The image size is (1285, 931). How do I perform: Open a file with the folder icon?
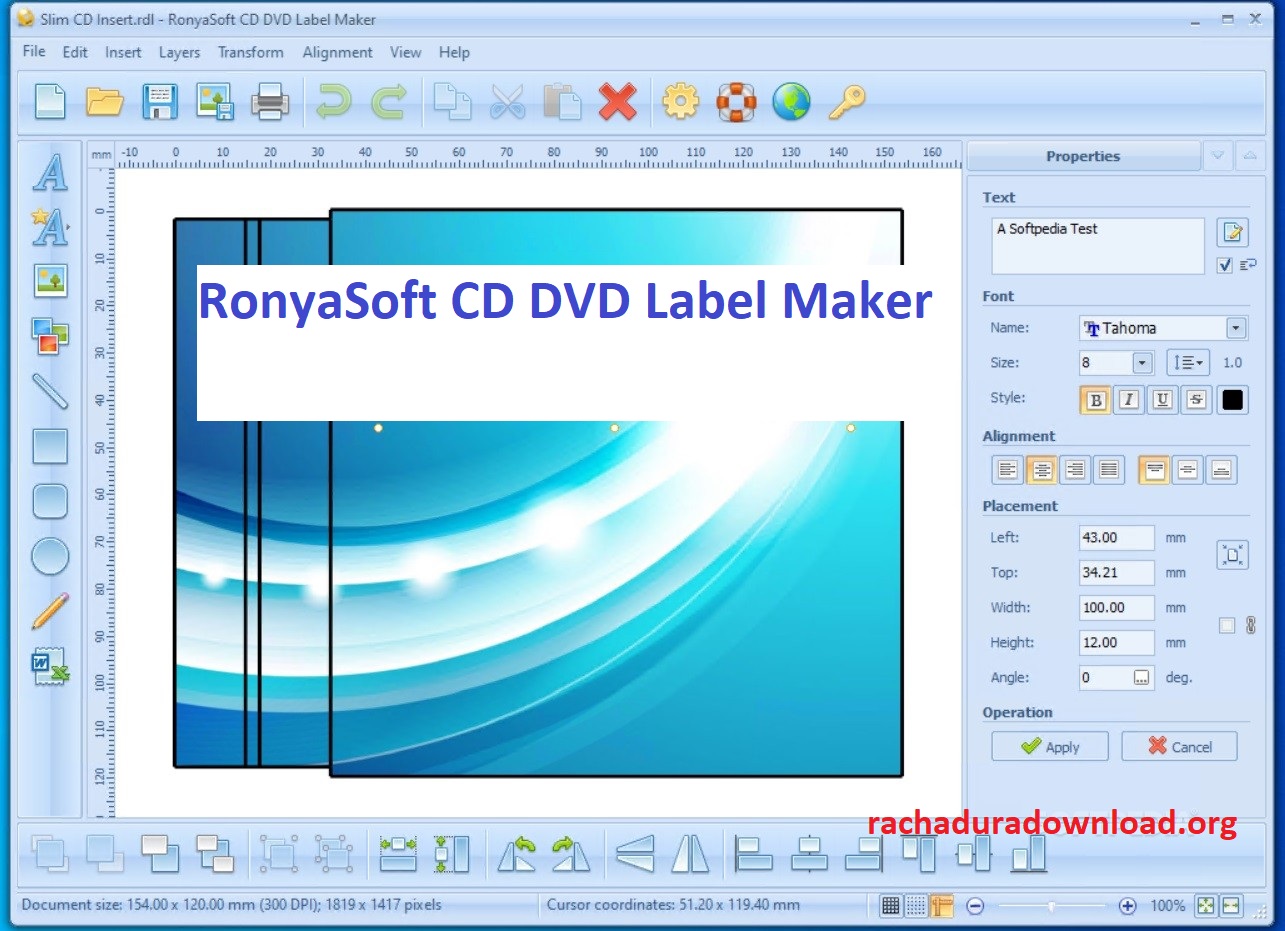click(104, 101)
